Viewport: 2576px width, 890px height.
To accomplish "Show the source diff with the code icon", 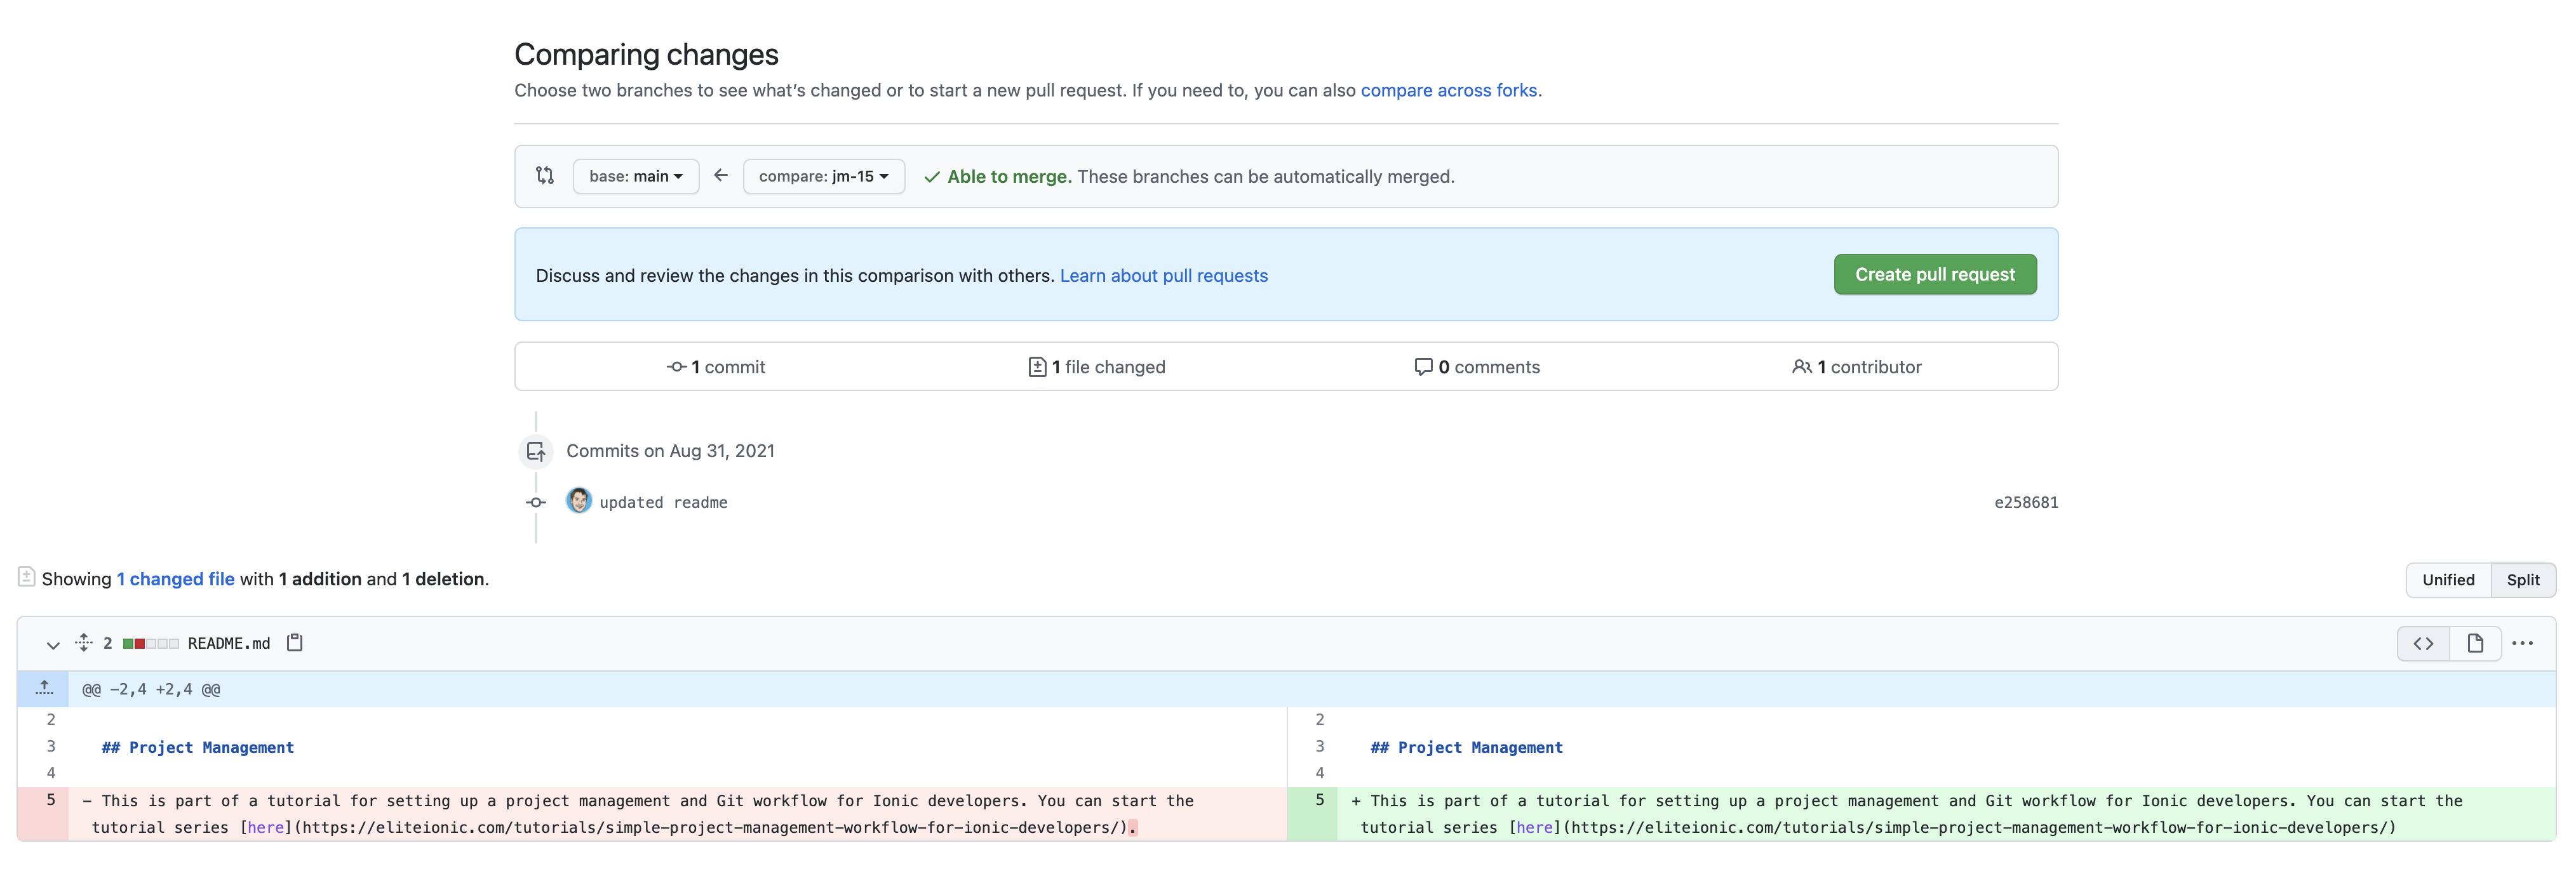I will (2422, 644).
